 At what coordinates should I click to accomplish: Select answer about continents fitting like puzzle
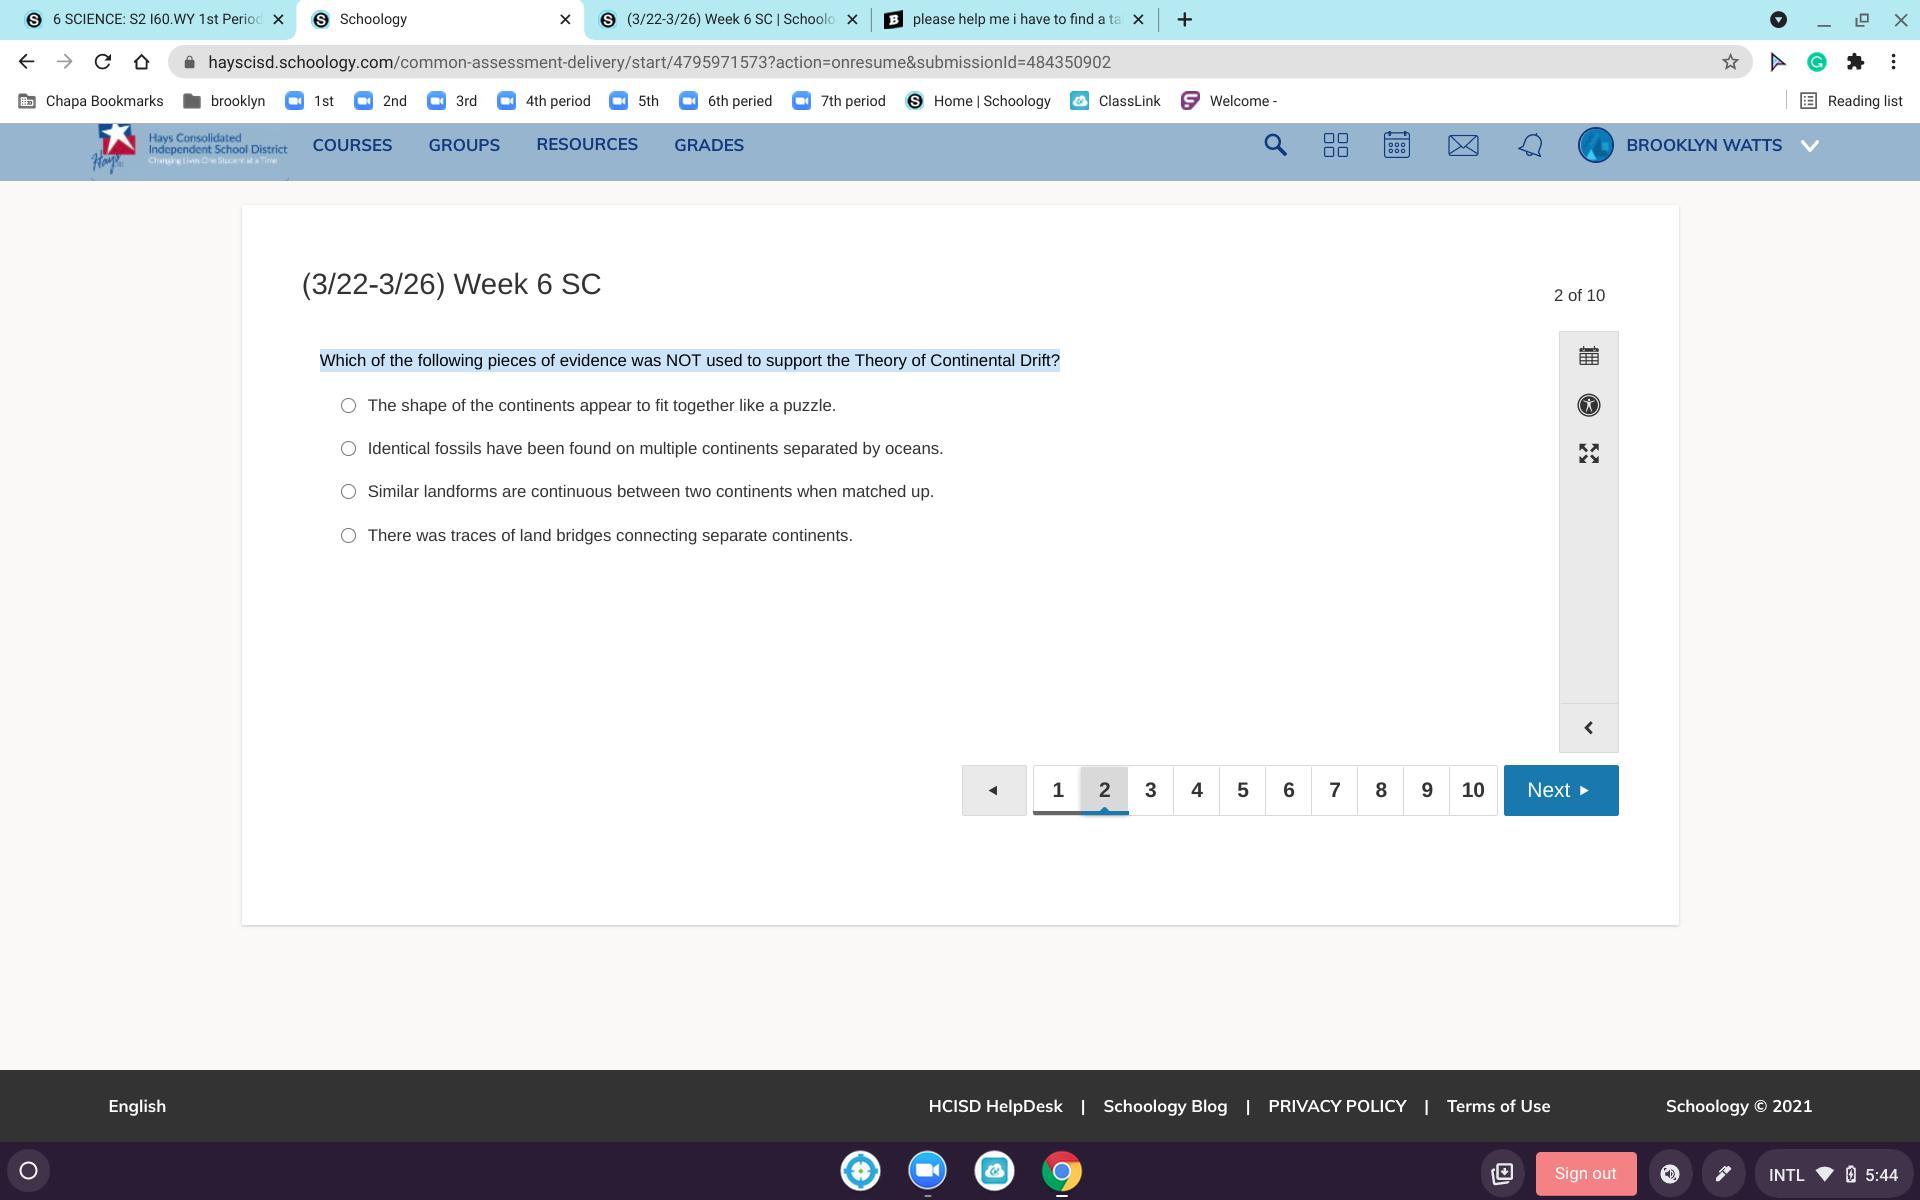[x=348, y=406]
